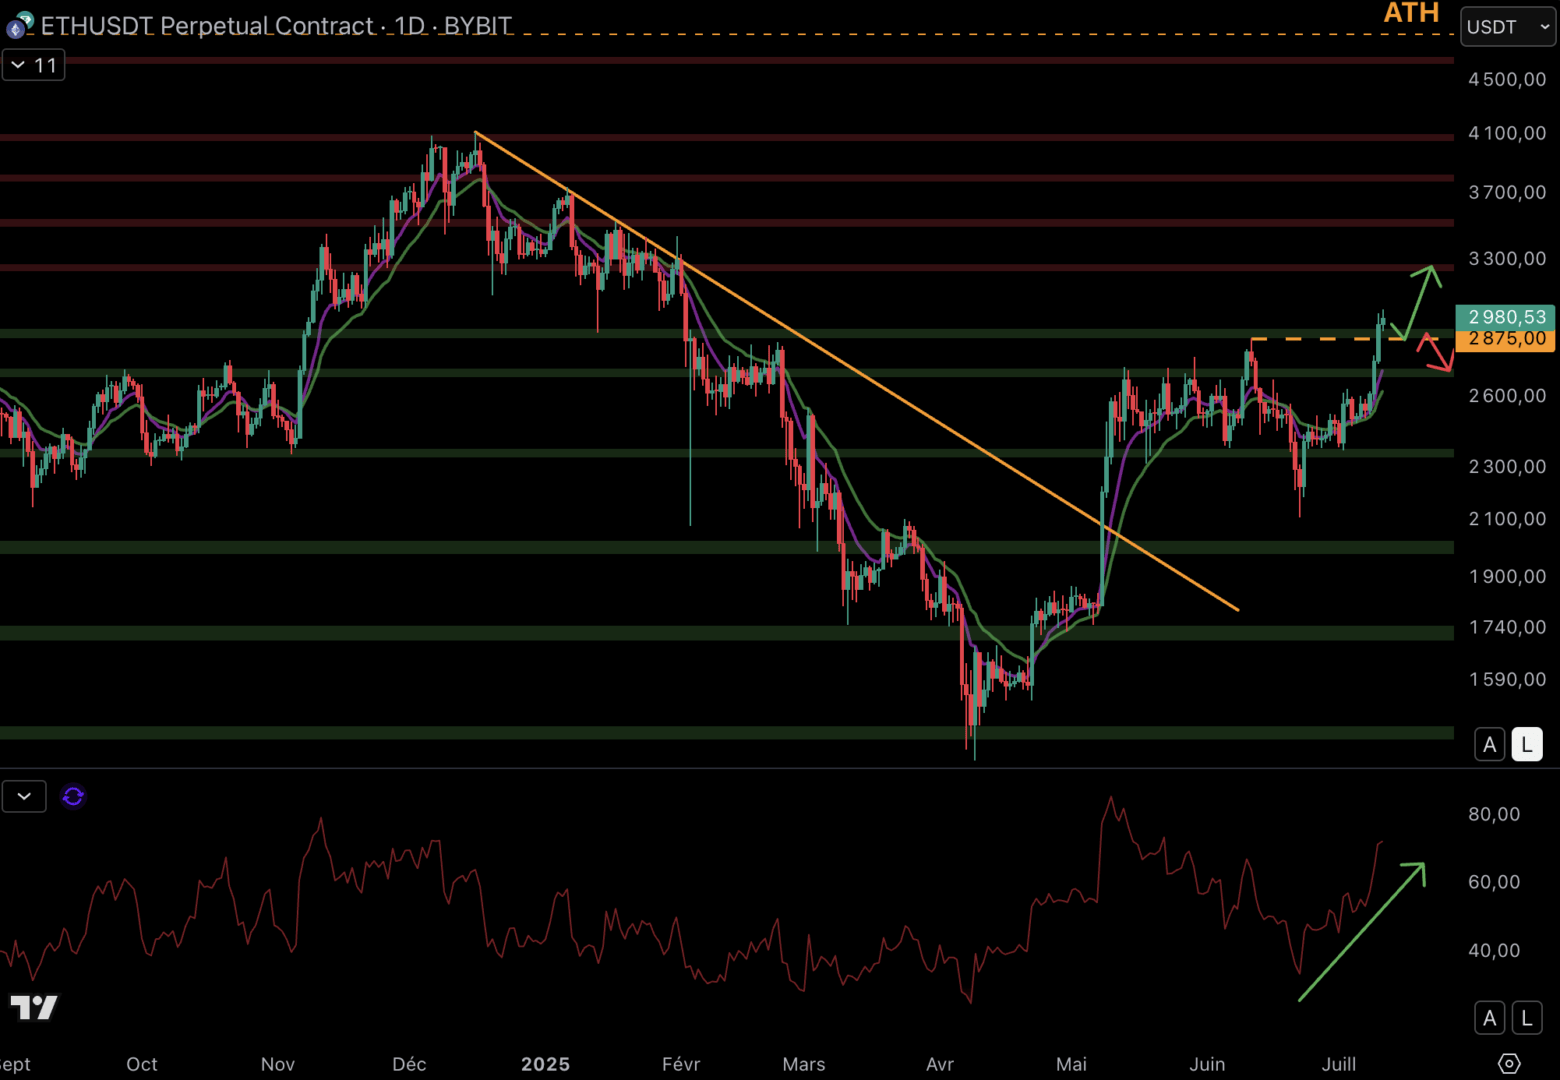Click the 1 740,00 price axis label
The height and width of the screenshot is (1080, 1560).
(x=1507, y=627)
